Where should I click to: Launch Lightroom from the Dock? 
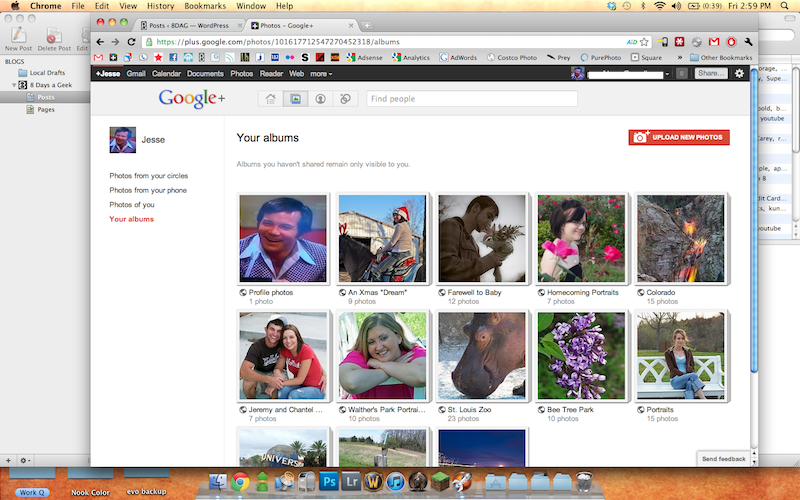point(351,481)
